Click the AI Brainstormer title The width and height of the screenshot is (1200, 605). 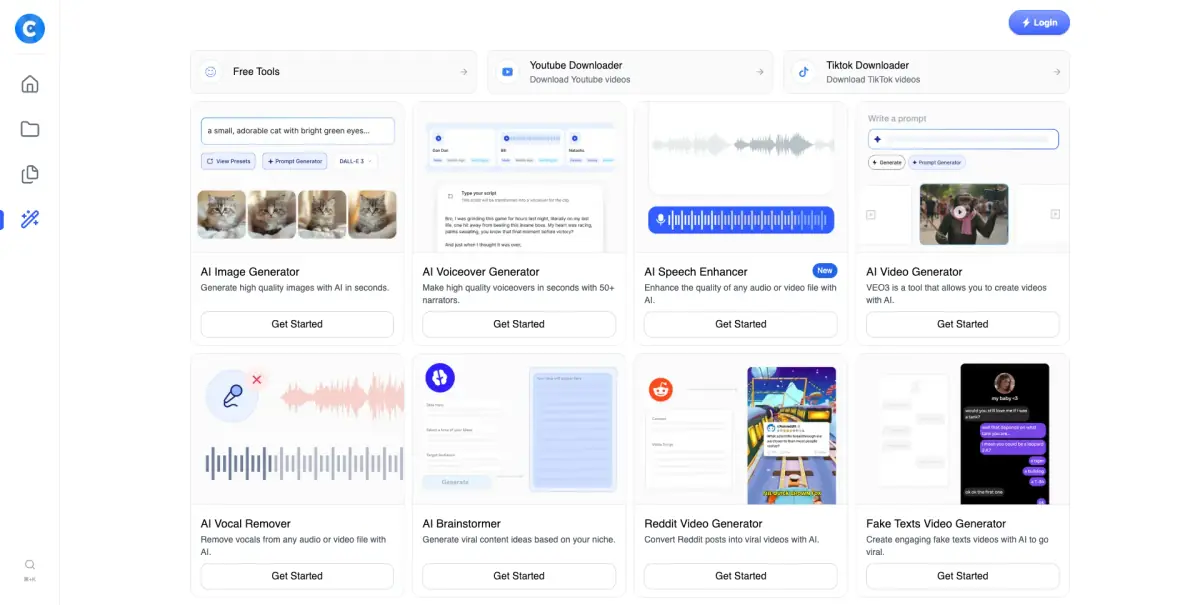(x=462, y=524)
